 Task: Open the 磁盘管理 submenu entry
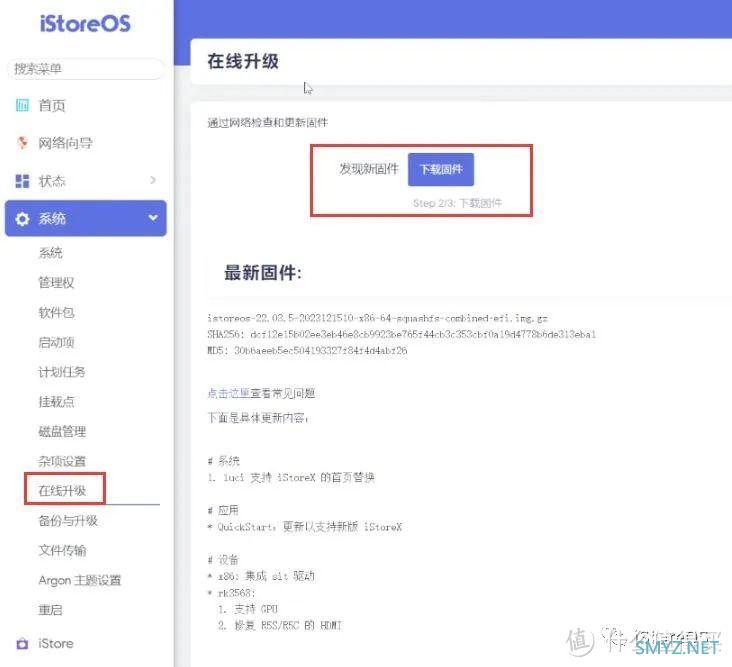coord(62,431)
